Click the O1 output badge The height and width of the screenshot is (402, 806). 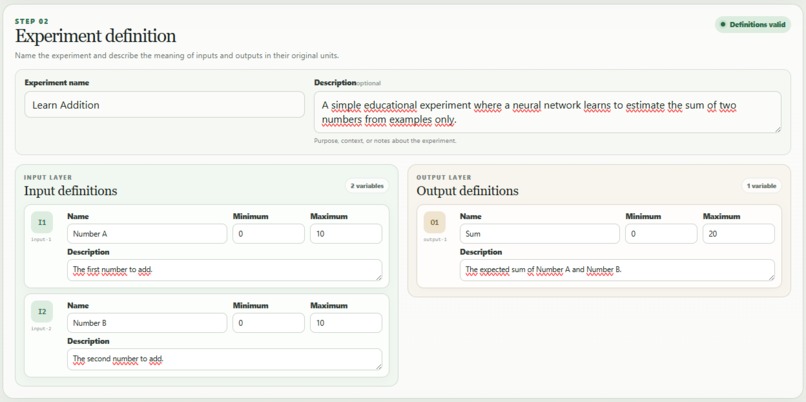click(435, 223)
